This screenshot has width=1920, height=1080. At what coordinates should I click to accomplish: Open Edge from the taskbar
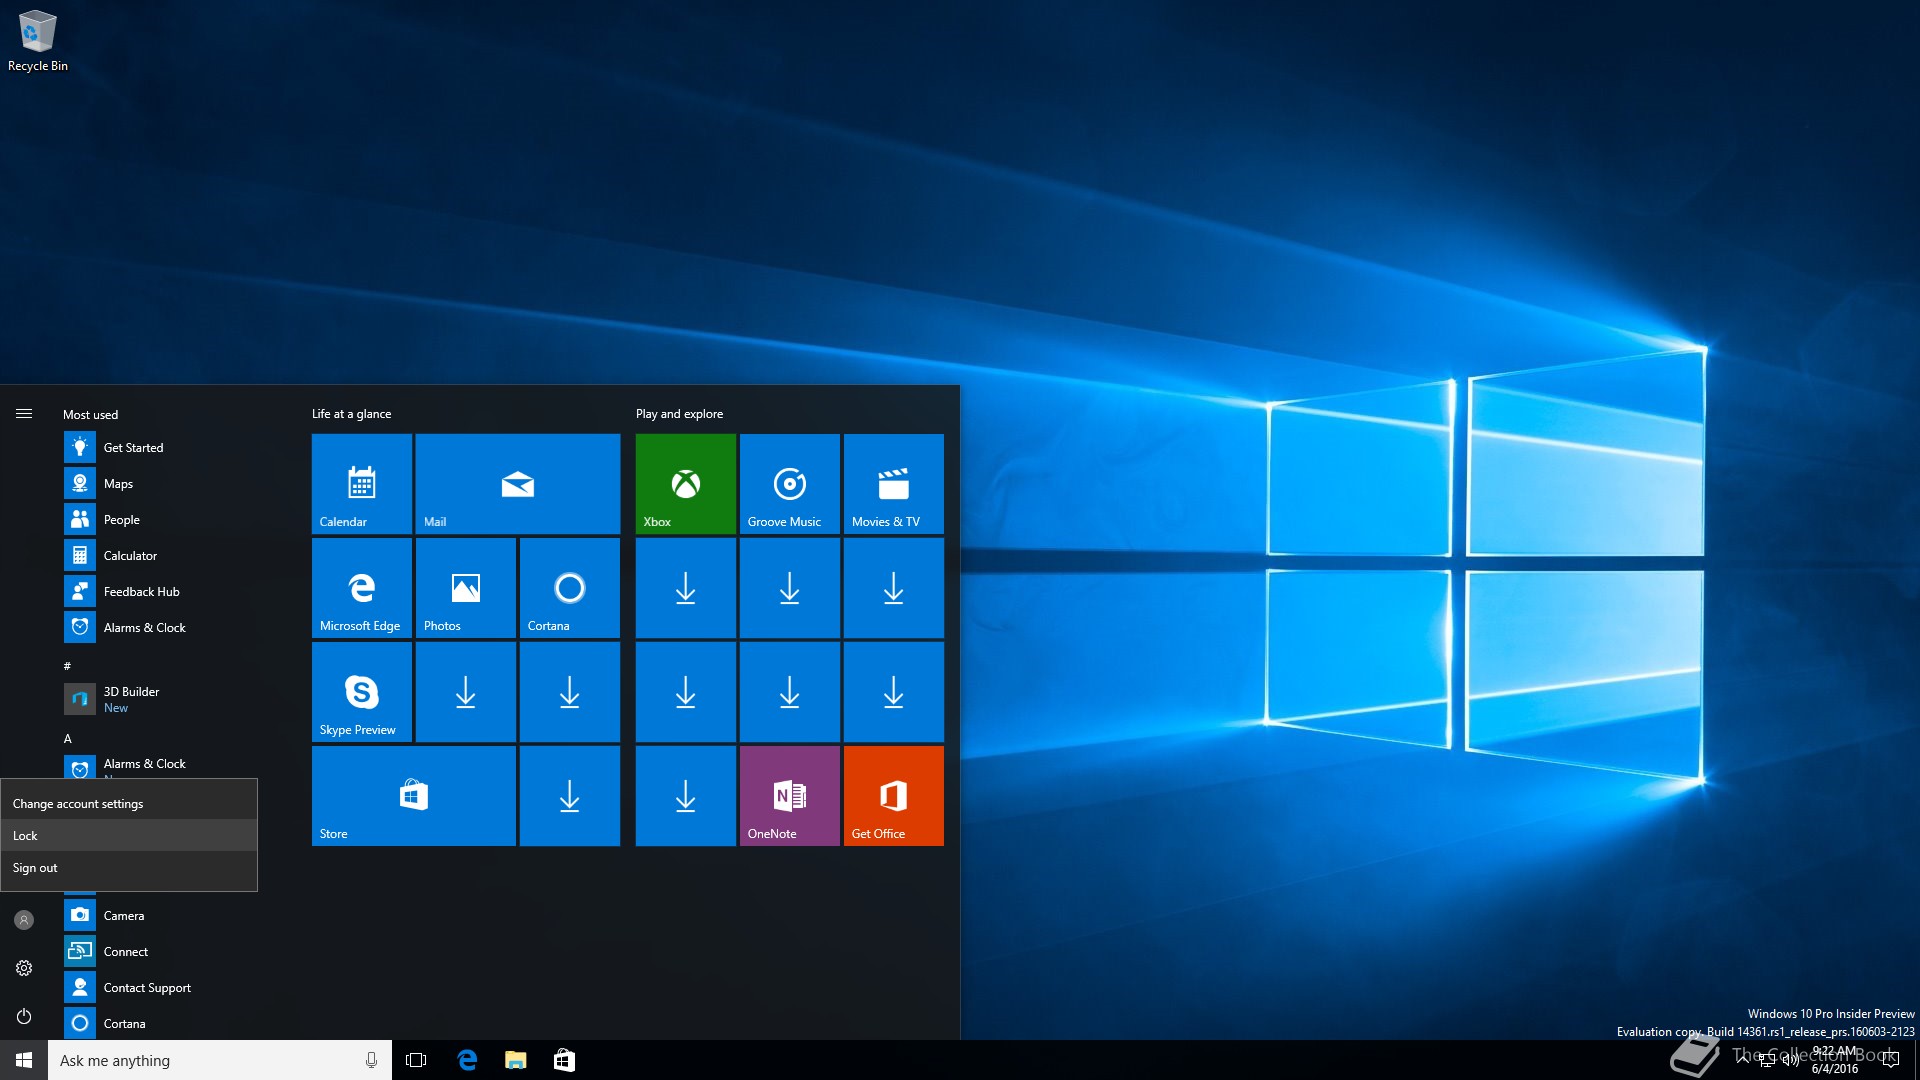coord(467,1060)
